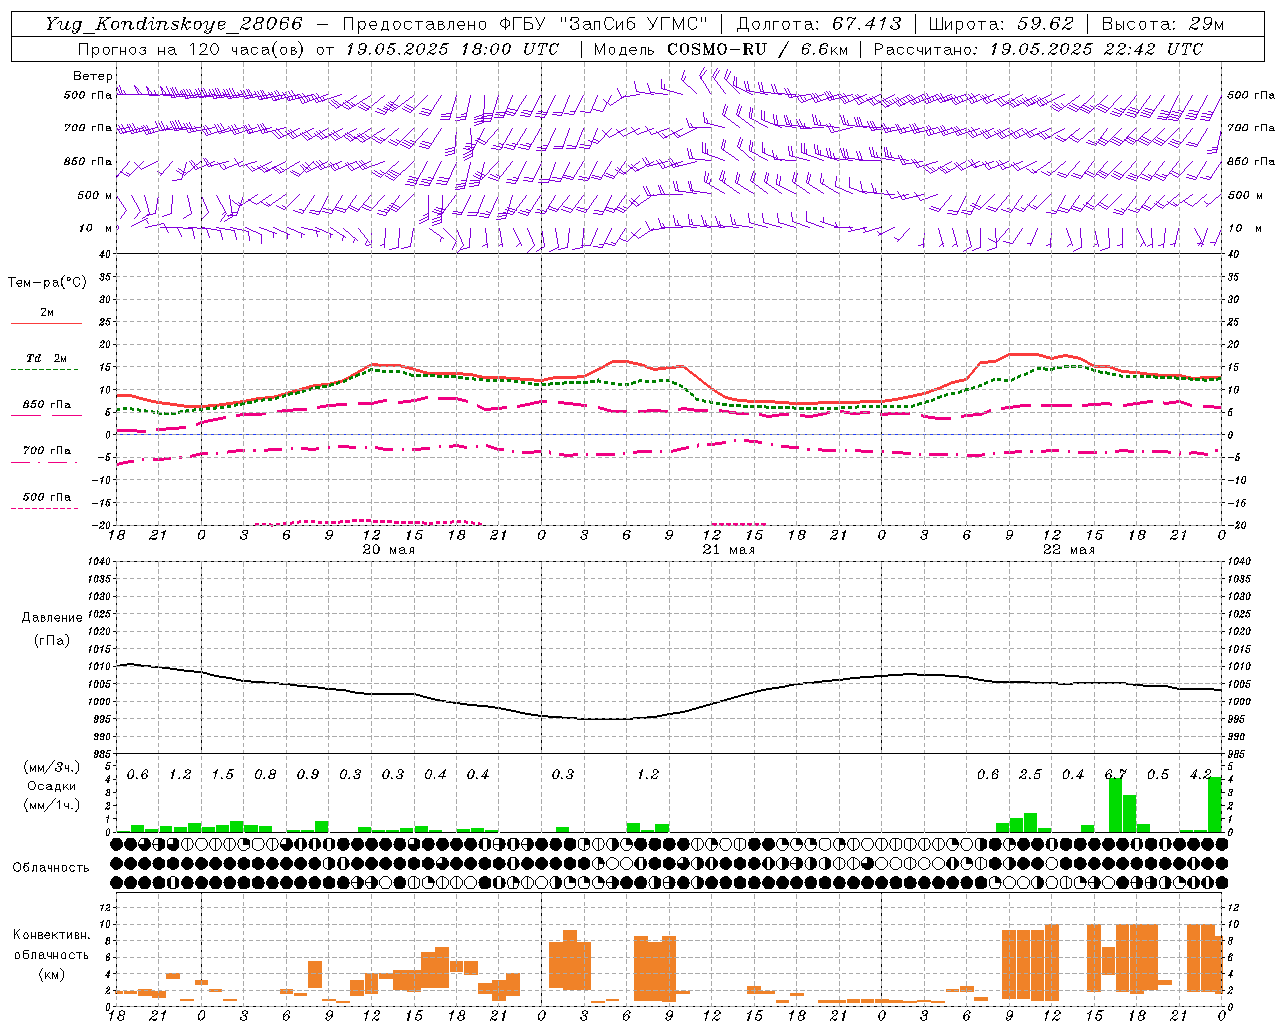The image size is (1280, 1024).
Task: Click the 700 гПа legend entry in temperature panel
Action: (x=46, y=451)
